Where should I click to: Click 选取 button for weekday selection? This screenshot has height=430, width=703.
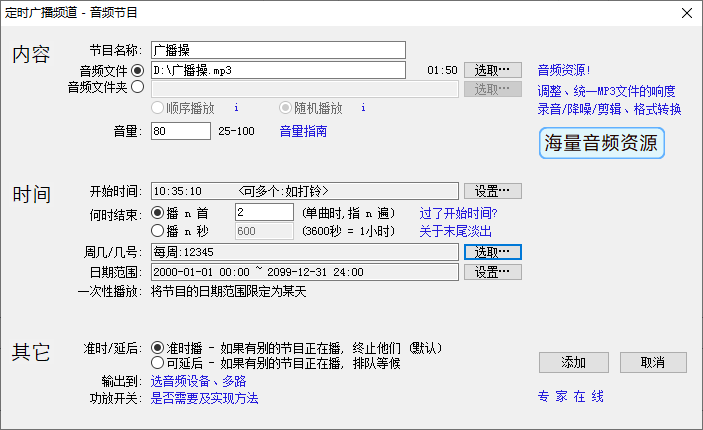(x=492, y=251)
